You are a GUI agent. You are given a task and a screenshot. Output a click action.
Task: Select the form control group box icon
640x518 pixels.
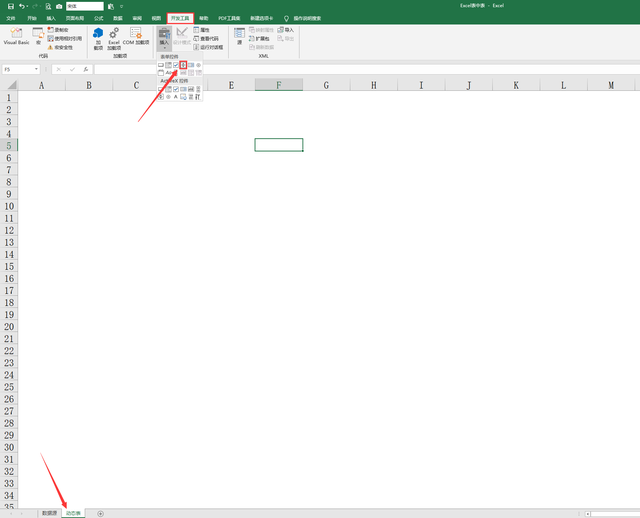[161, 73]
